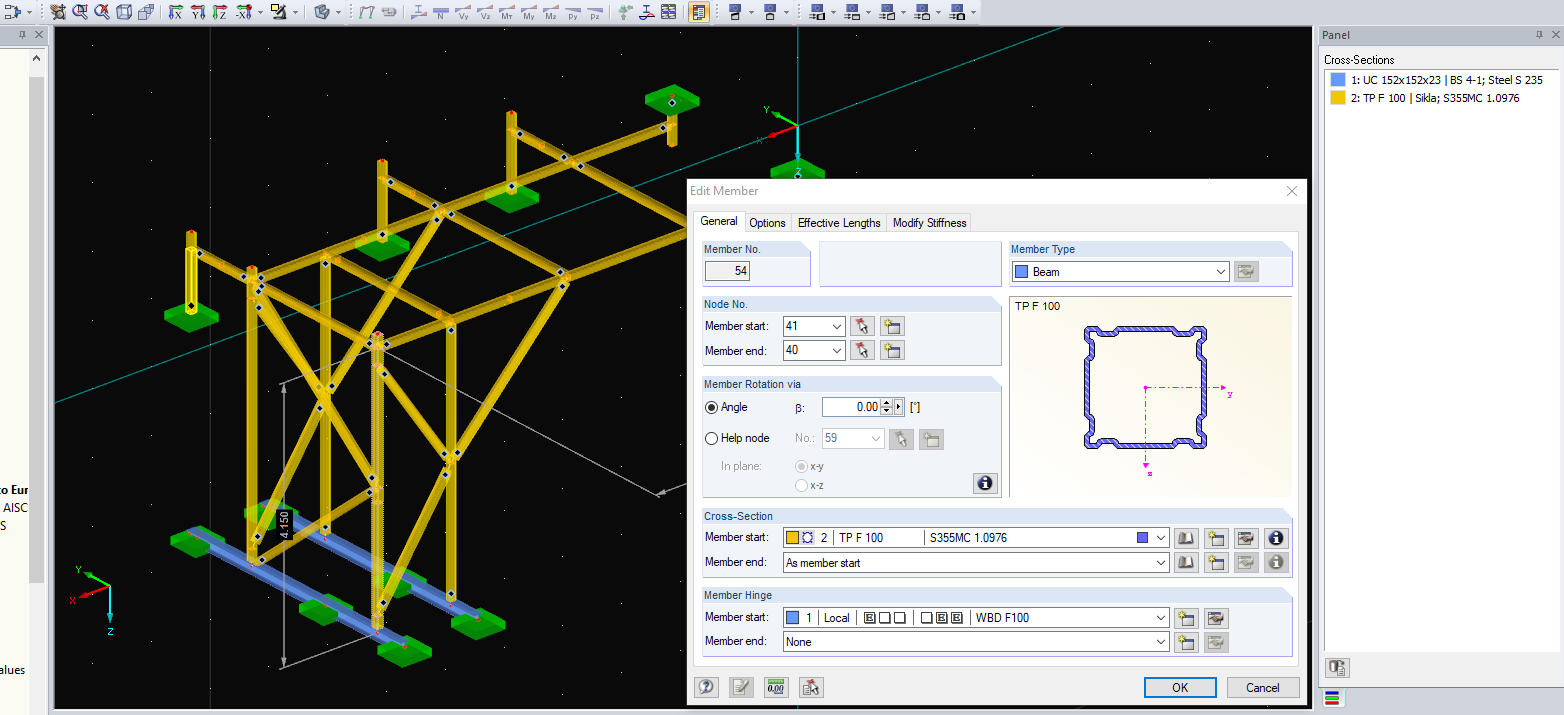Open the Member end hinge dropdown showing None
The width and height of the screenshot is (1564, 715).
[x=1160, y=641]
